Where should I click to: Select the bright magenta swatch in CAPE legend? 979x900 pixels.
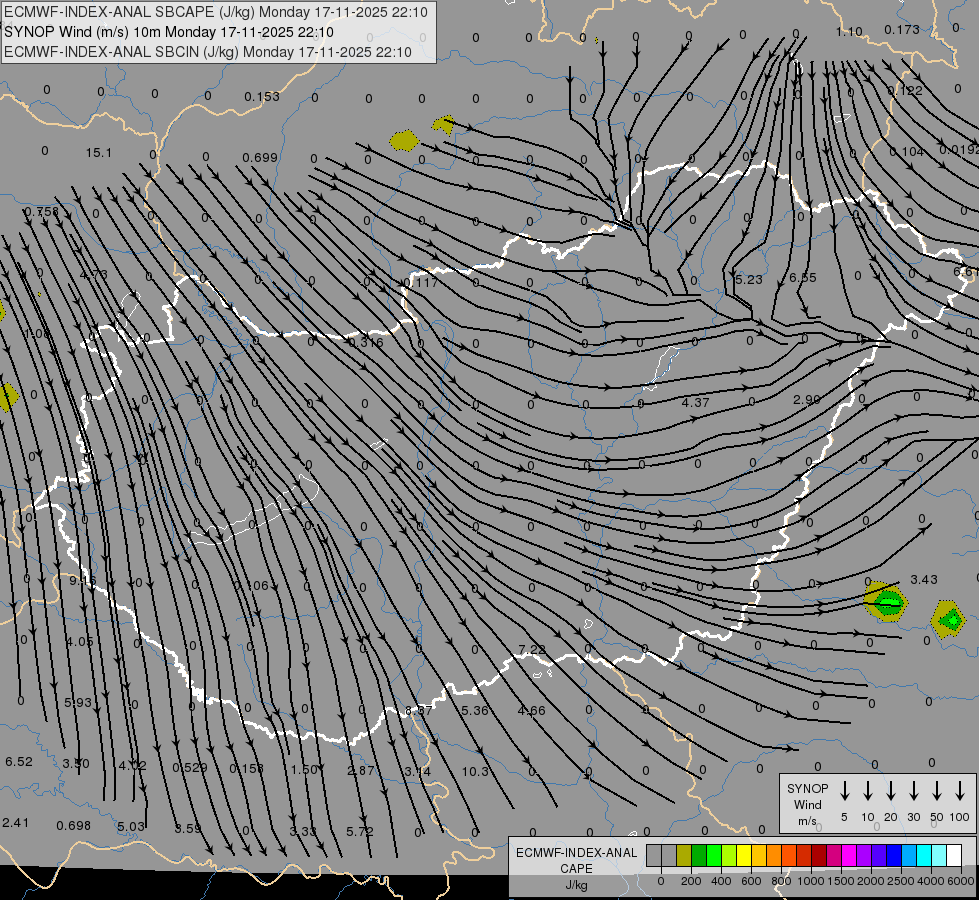[849, 856]
